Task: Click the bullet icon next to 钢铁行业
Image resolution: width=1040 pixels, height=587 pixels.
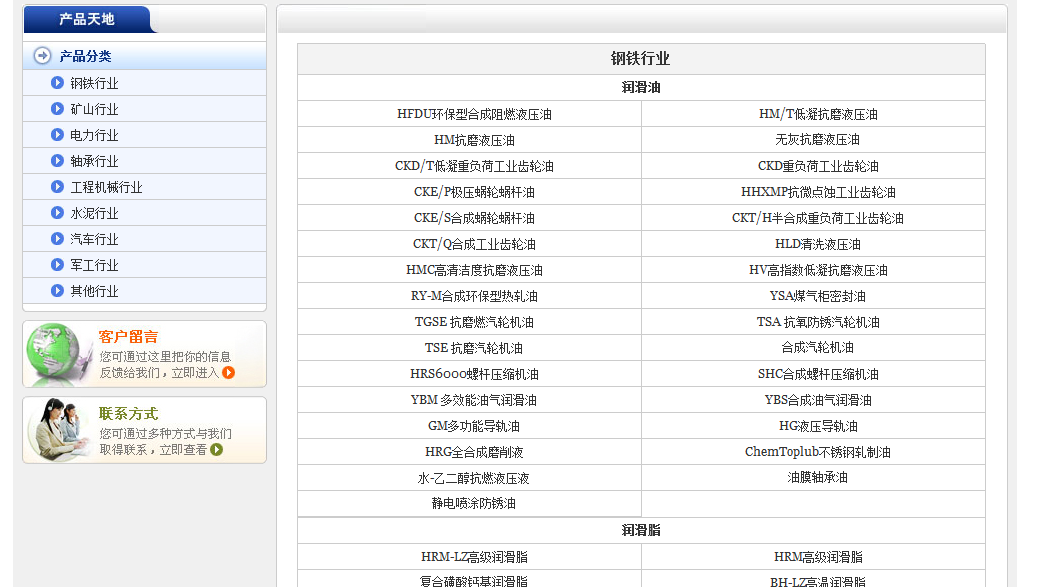Action: click(57, 83)
